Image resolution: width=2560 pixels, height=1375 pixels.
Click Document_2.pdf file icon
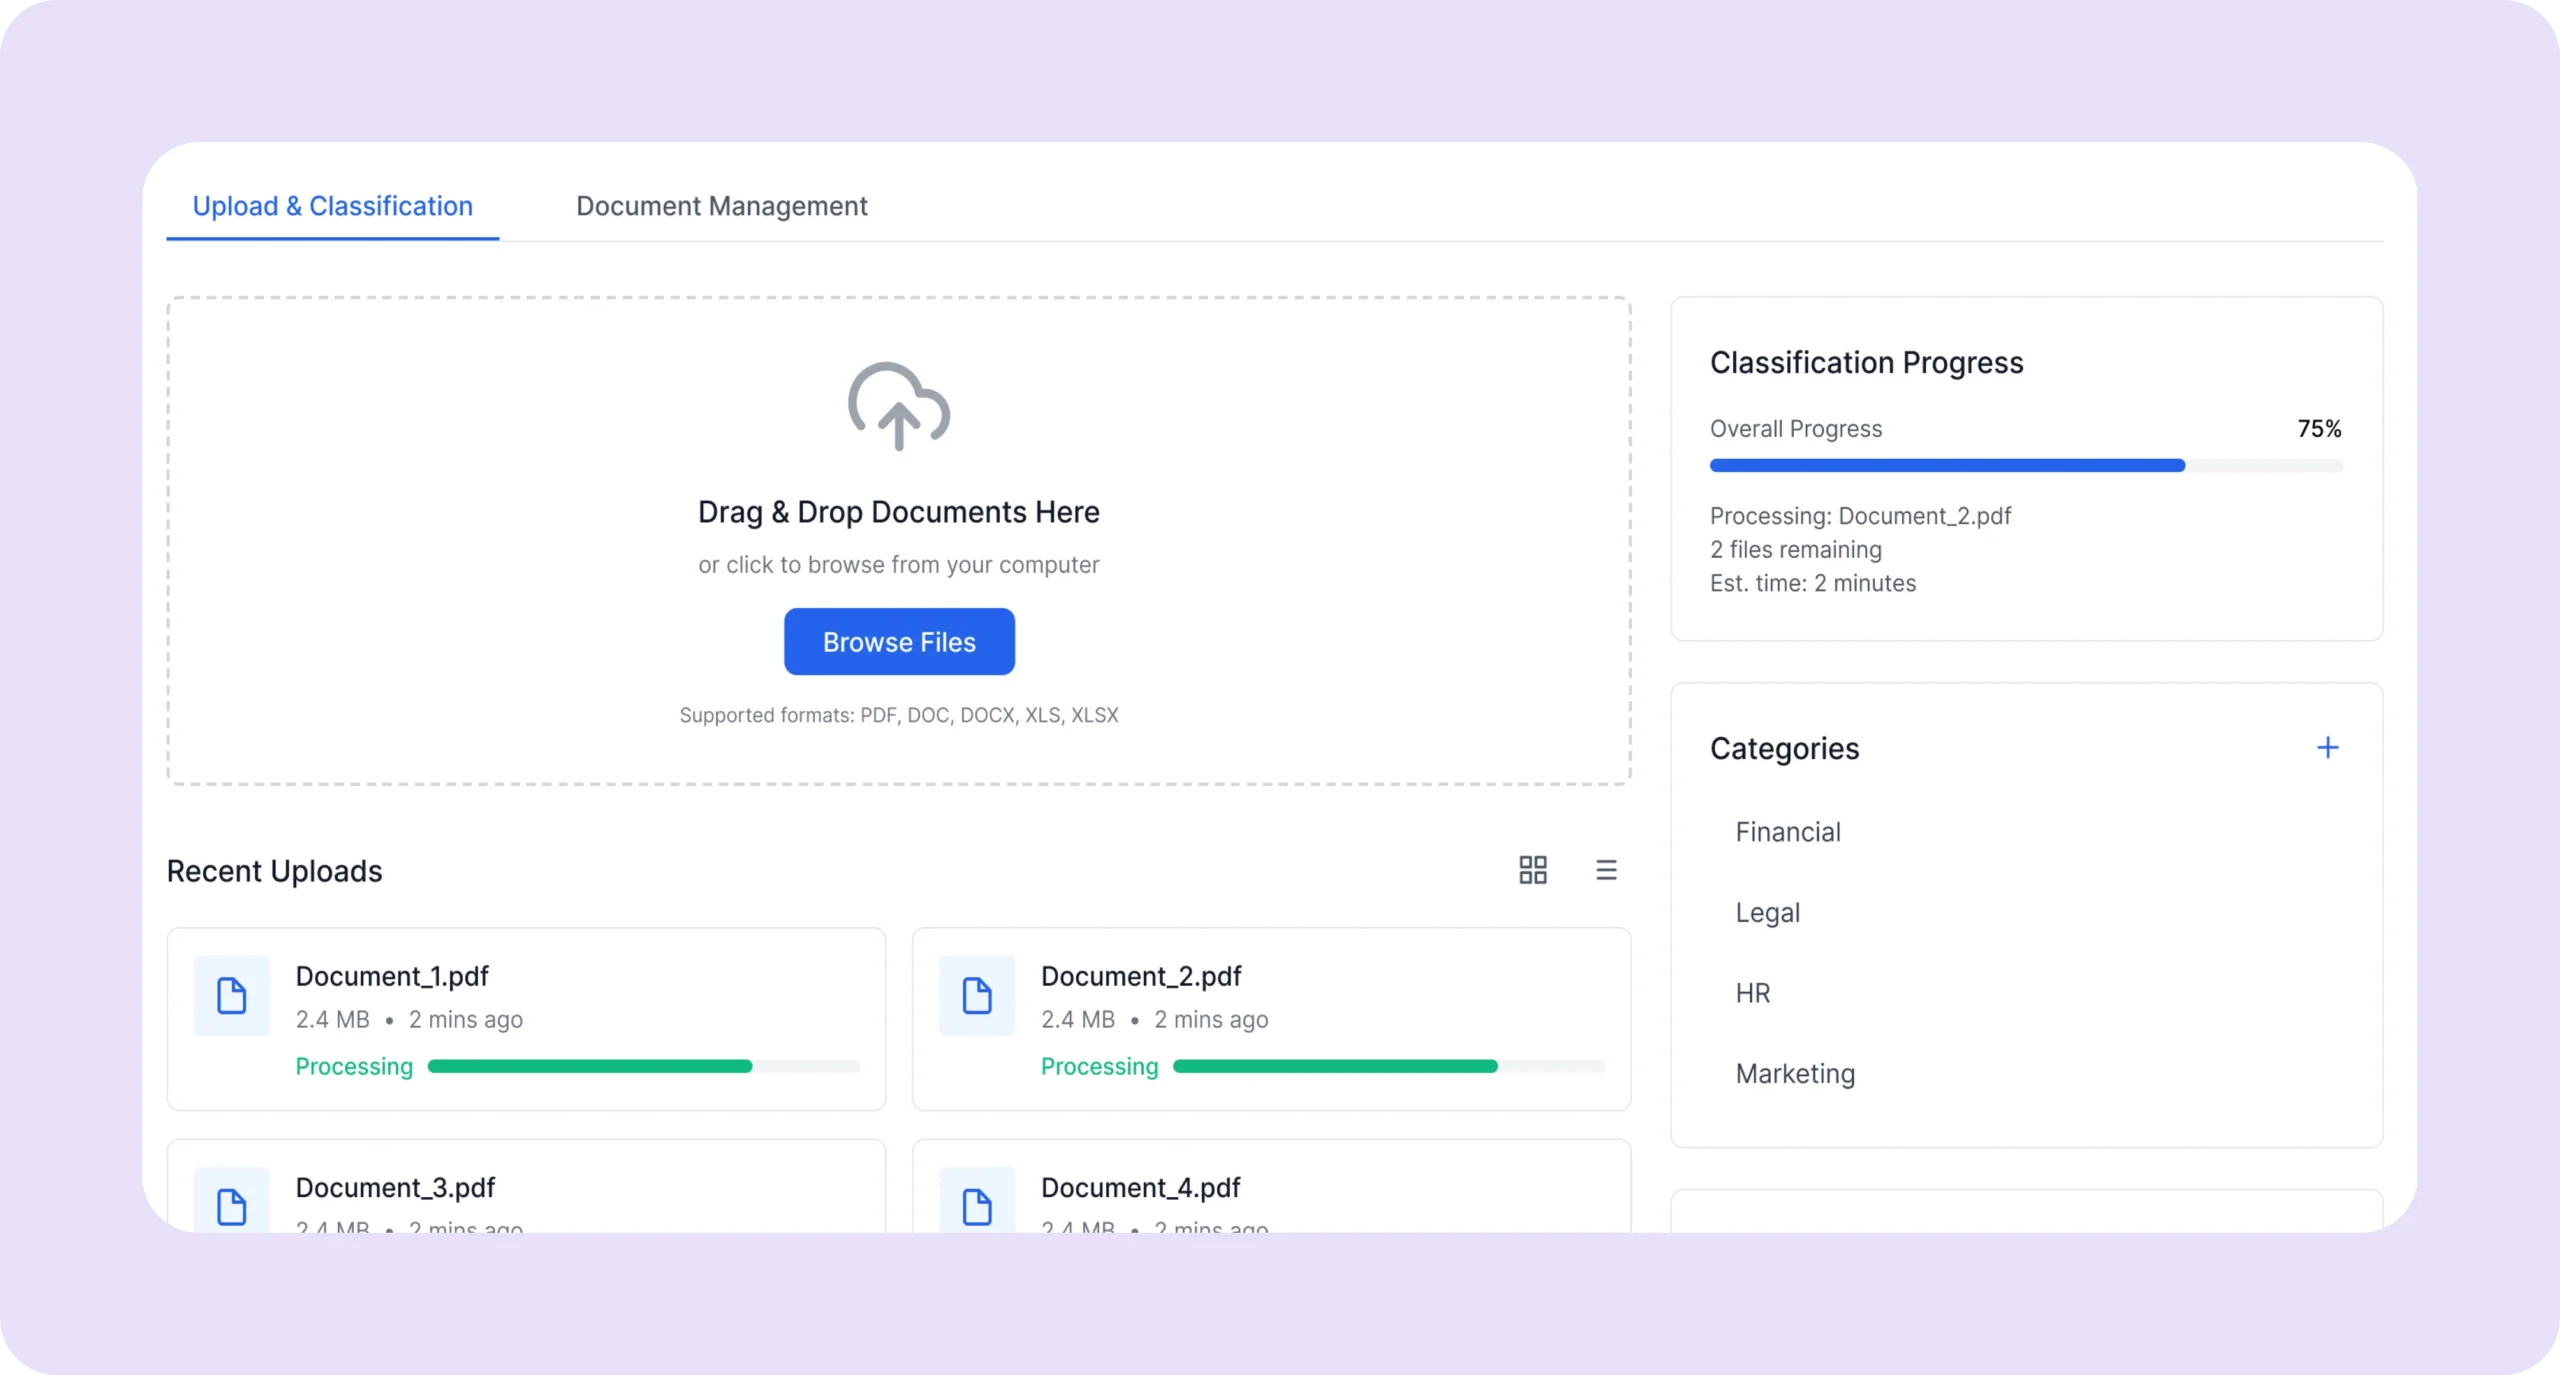coord(976,996)
